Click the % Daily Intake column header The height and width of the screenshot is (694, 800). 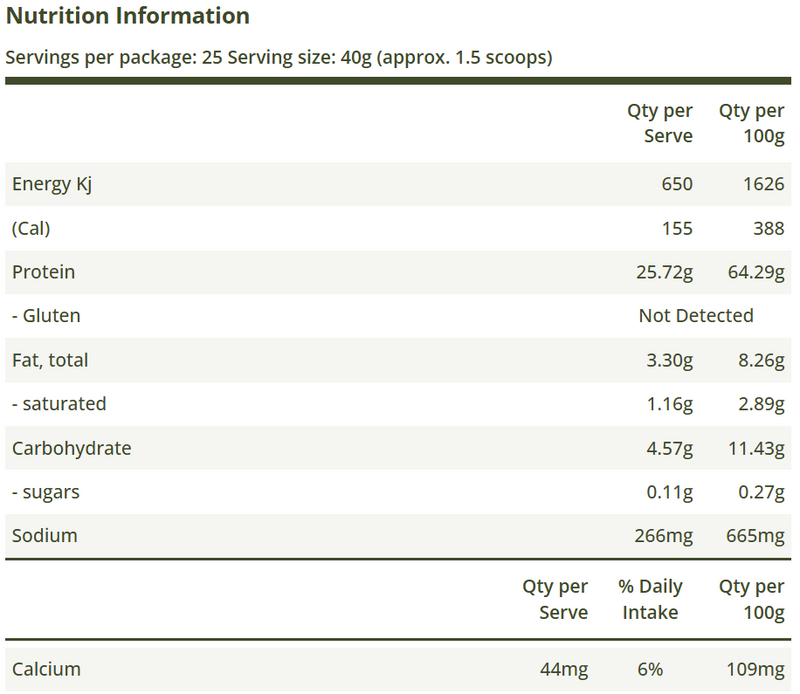click(648, 599)
